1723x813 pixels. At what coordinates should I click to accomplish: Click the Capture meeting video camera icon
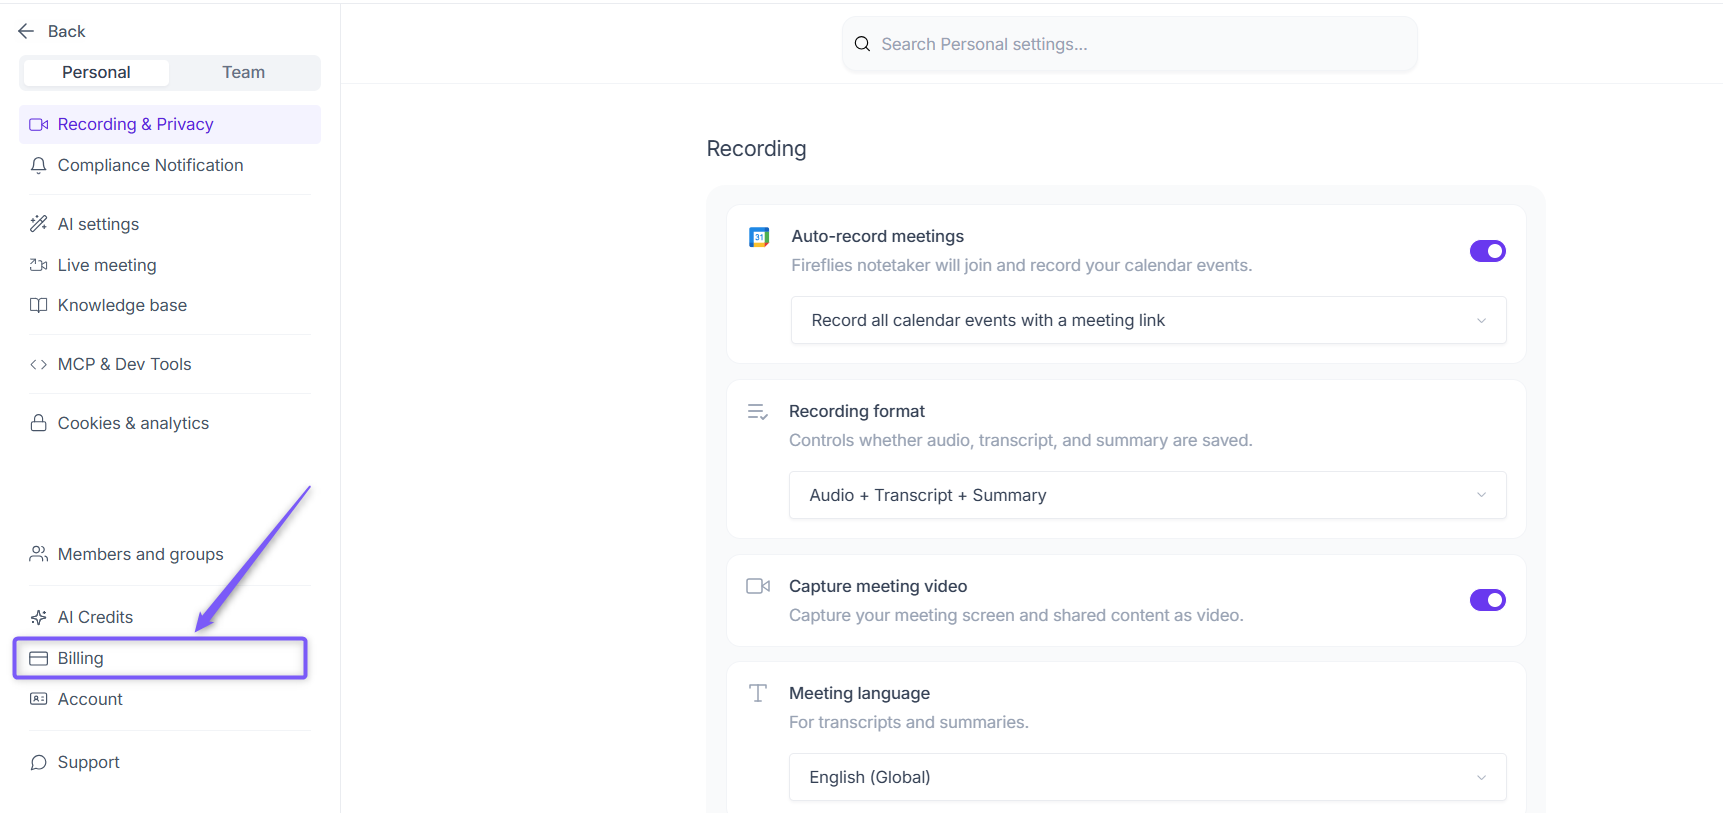point(758,586)
